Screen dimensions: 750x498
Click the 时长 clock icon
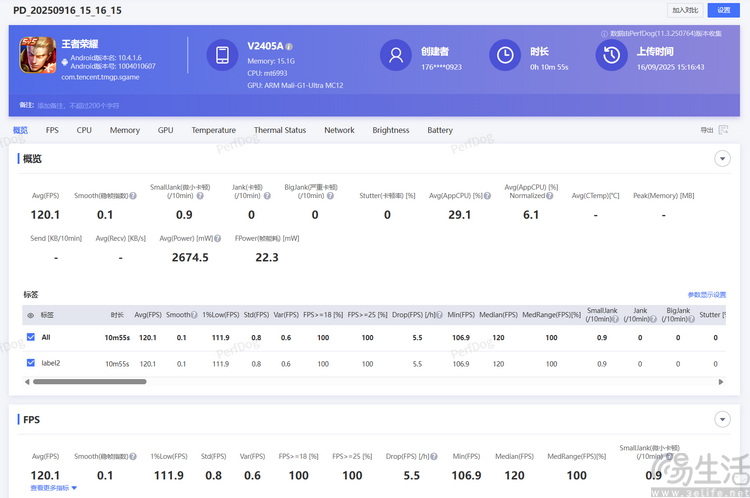505,55
